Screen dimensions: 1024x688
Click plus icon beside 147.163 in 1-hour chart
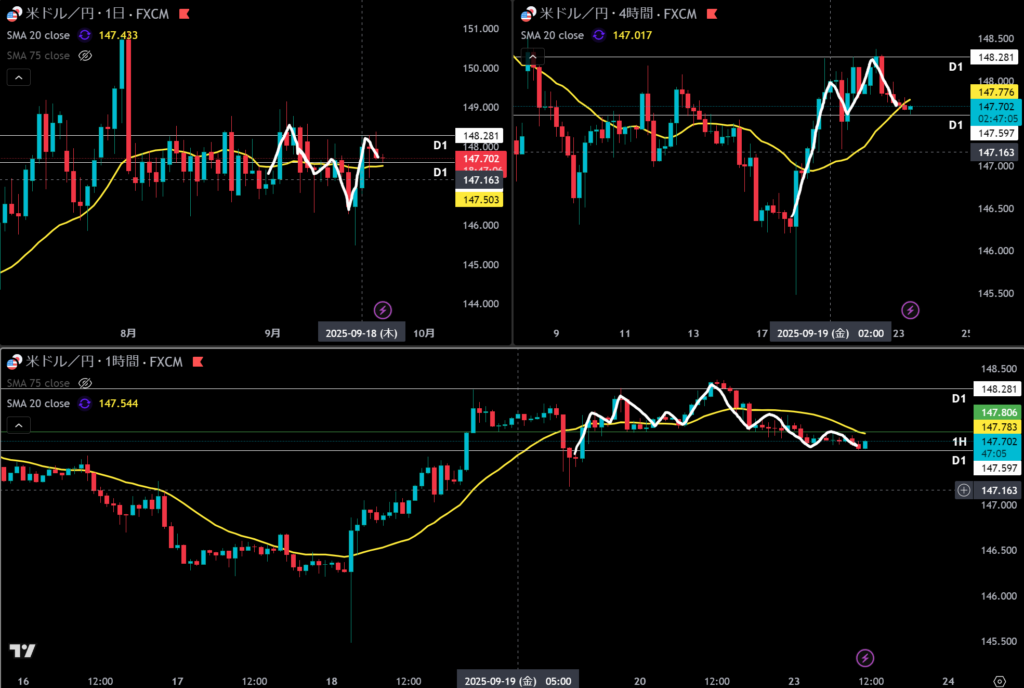[x=963, y=490]
